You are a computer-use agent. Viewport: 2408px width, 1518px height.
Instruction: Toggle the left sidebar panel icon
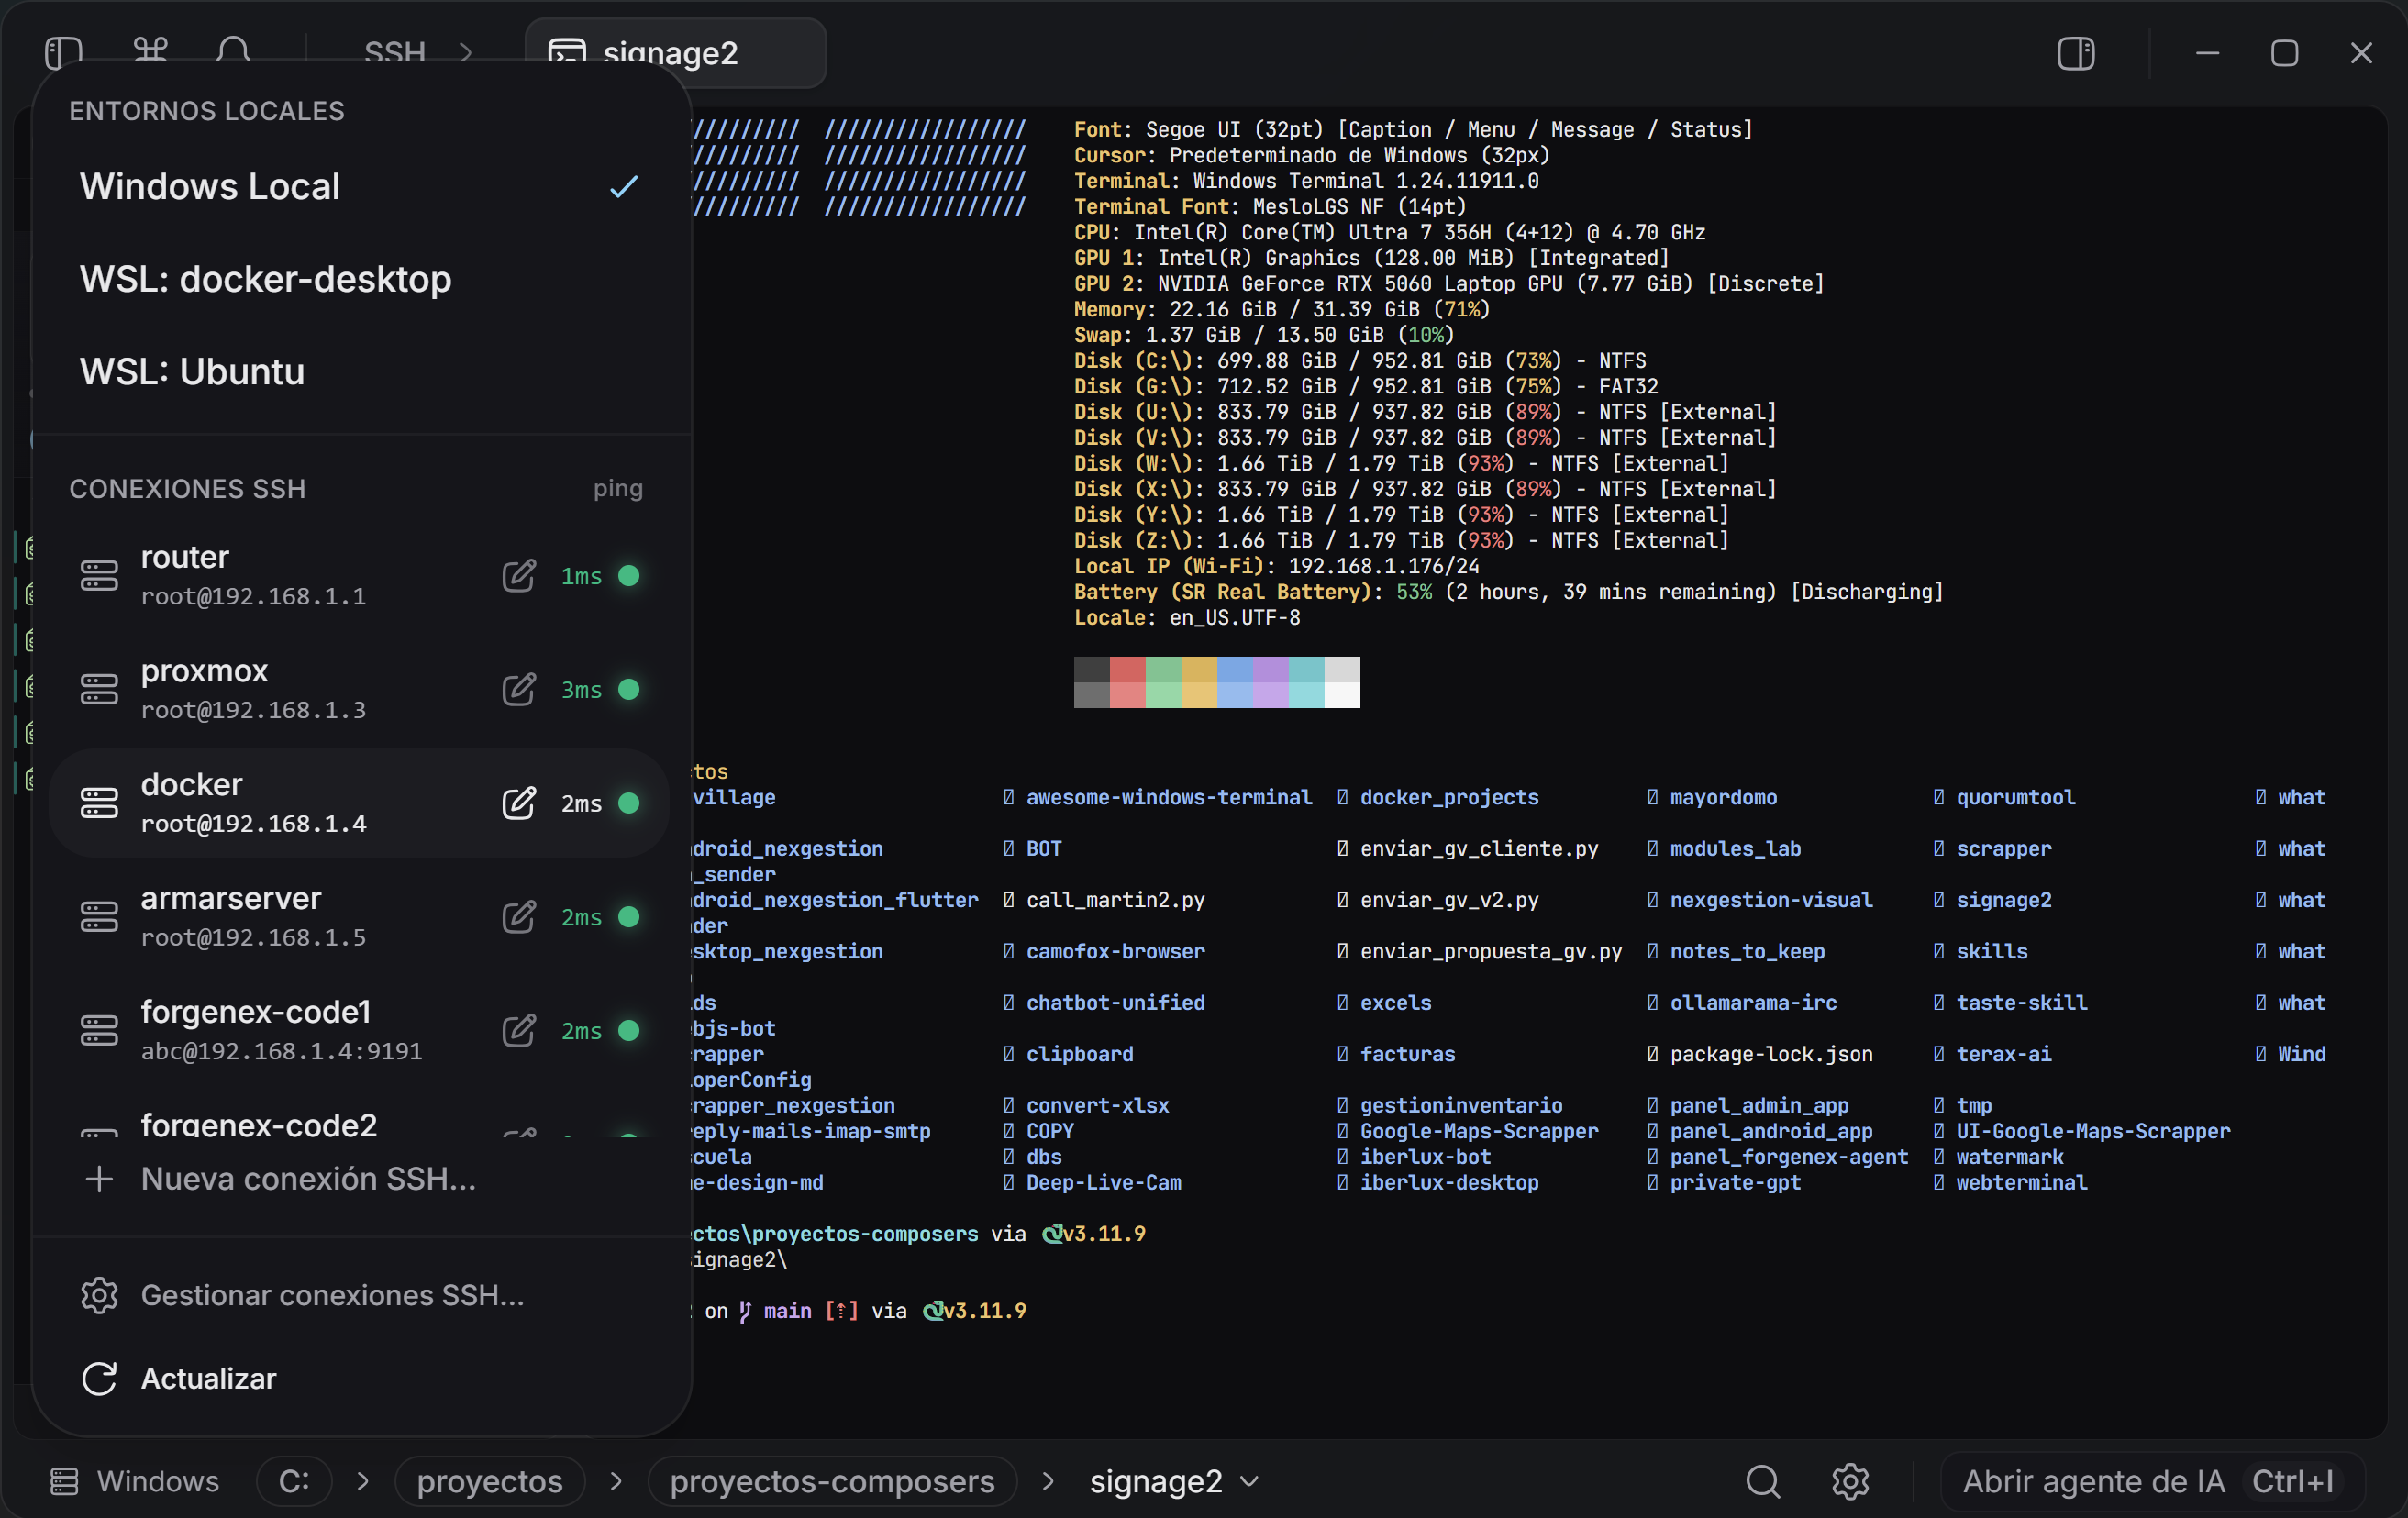click(x=63, y=52)
